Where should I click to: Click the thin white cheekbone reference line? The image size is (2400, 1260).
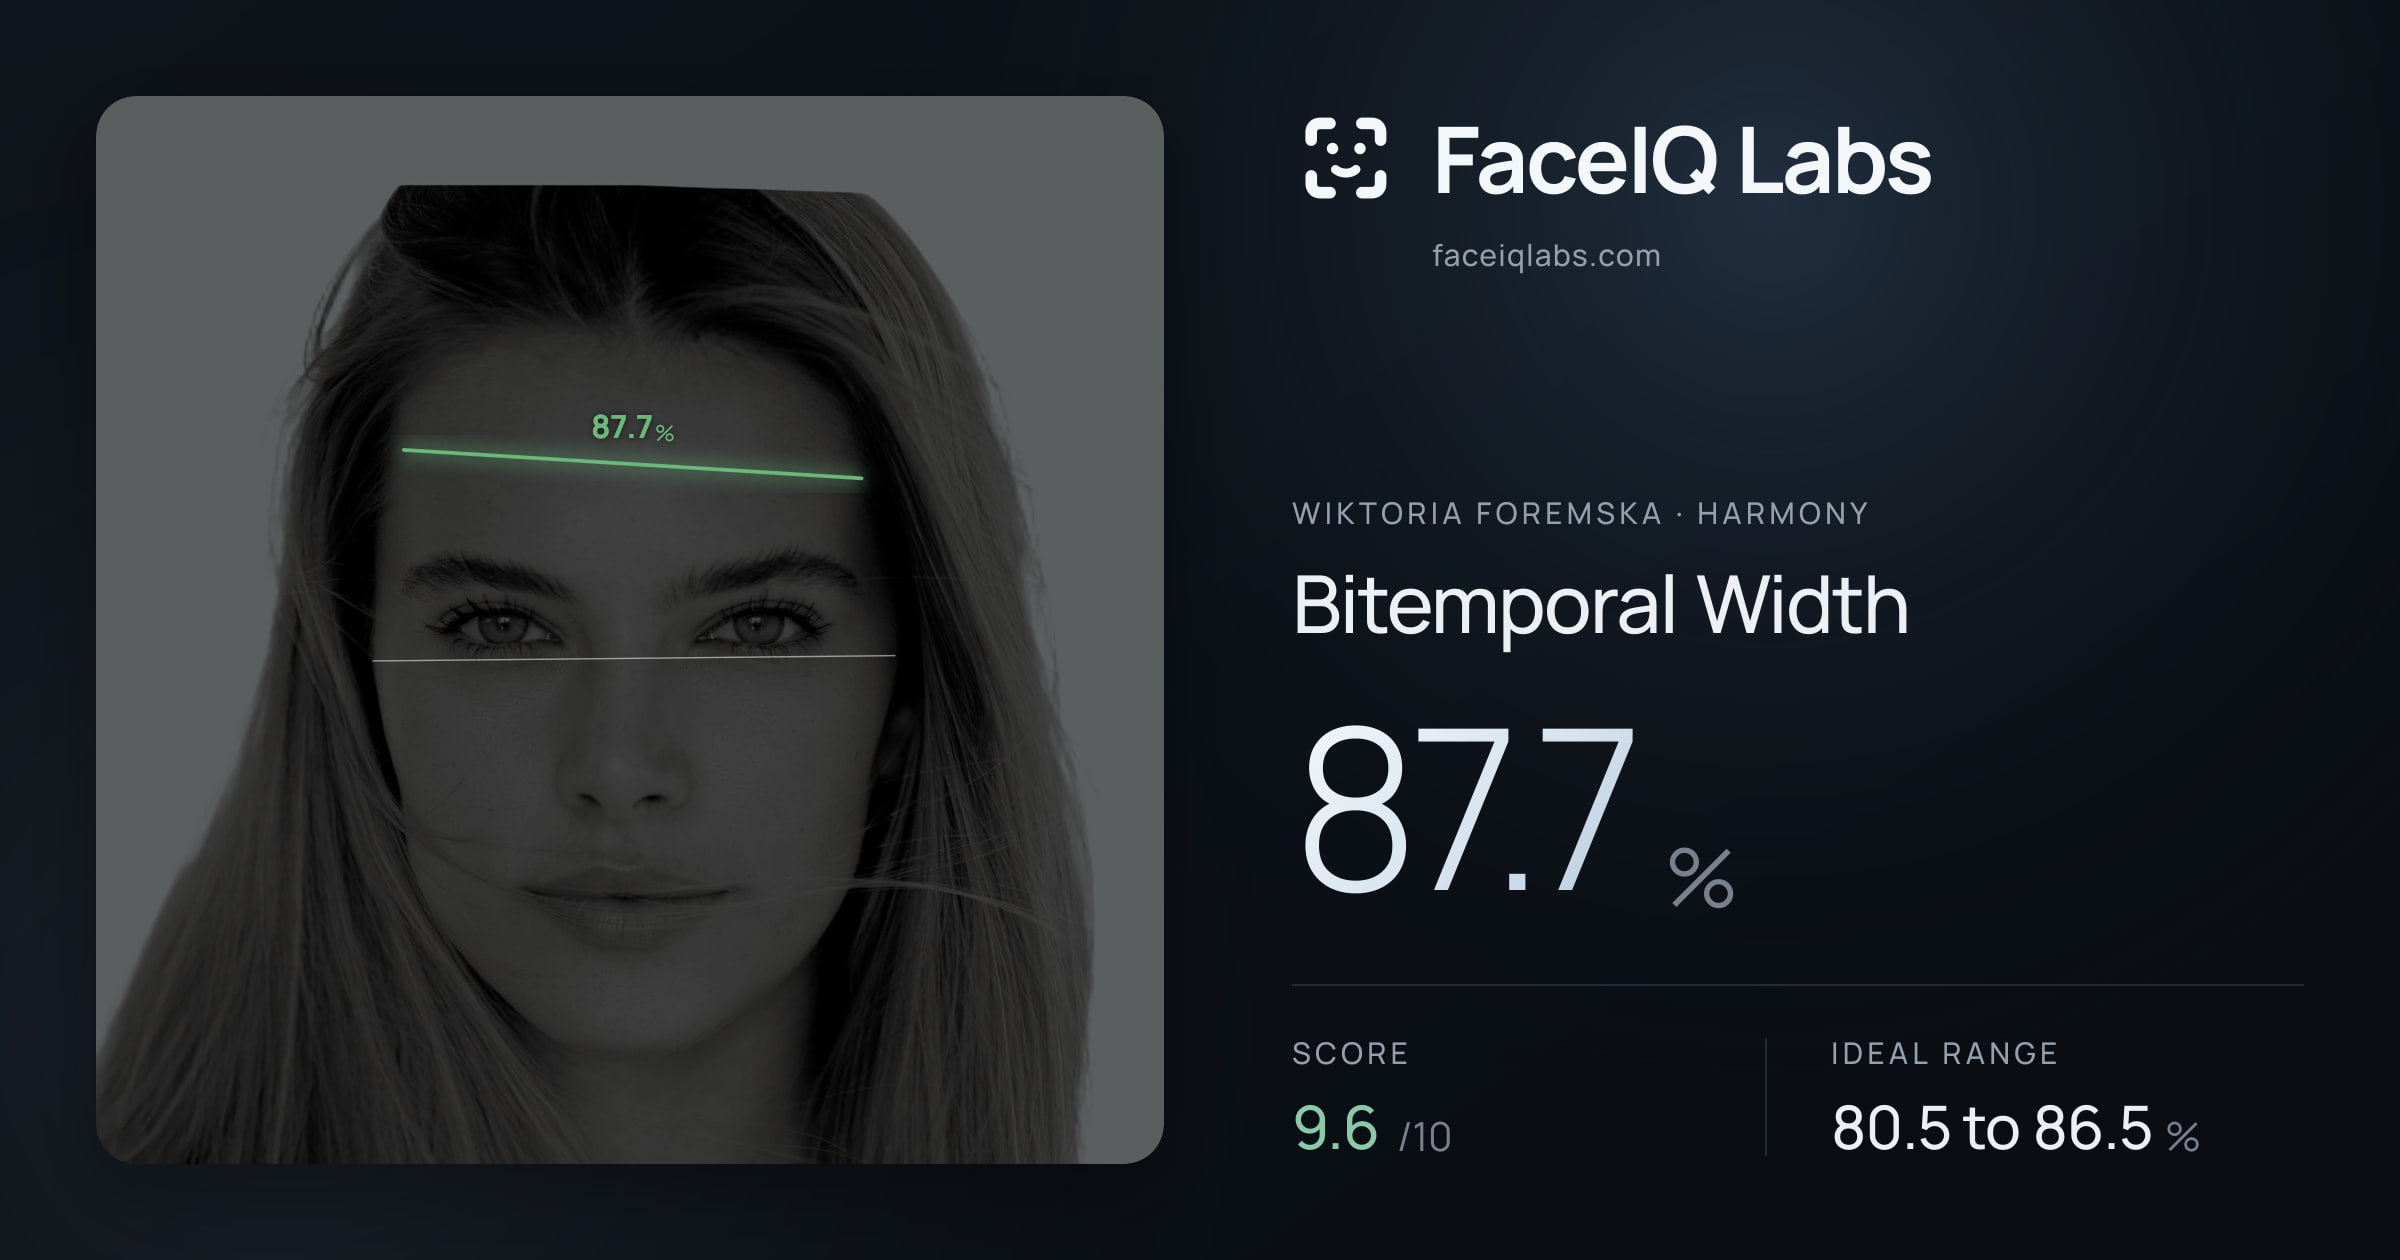[634, 658]
